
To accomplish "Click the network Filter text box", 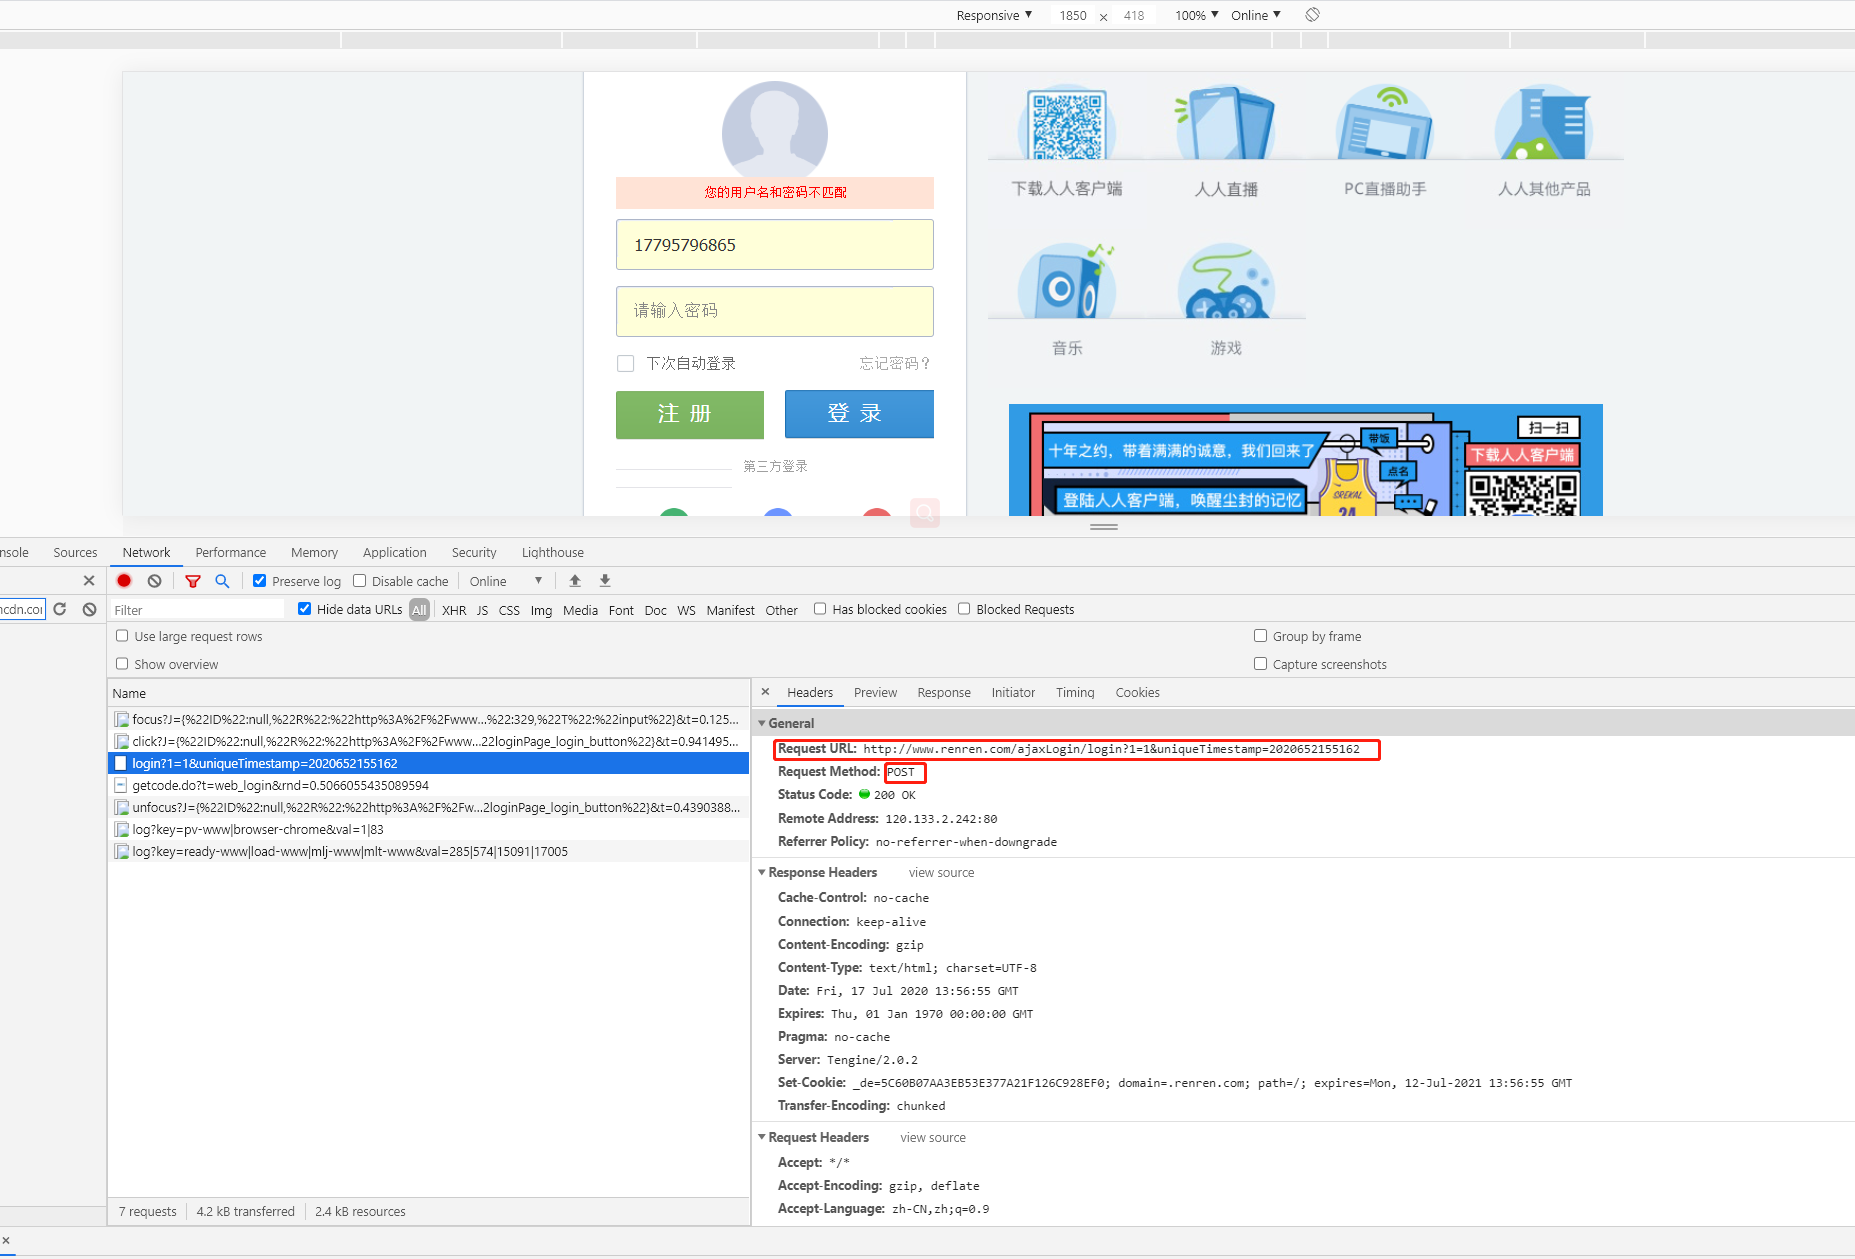I will [197, 609].
